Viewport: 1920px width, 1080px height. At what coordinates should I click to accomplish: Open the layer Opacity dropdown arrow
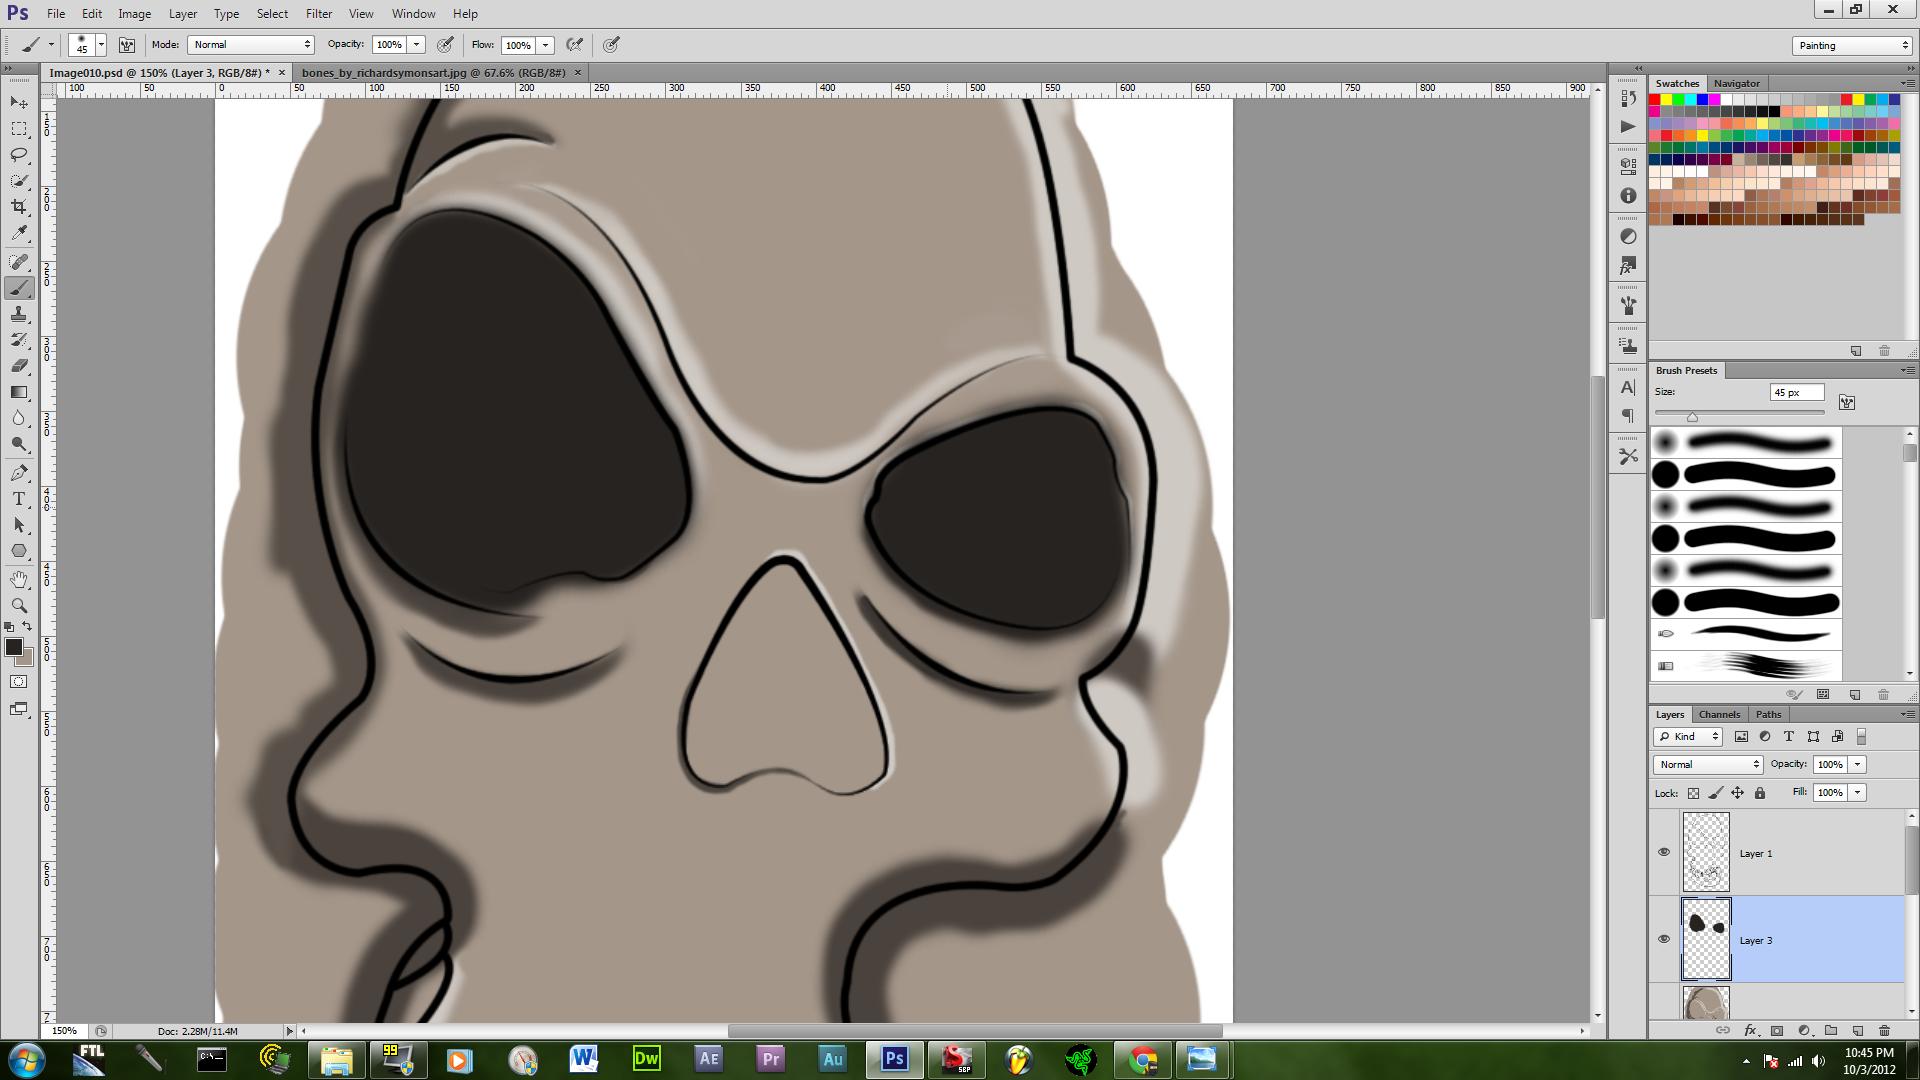(1857, 765)
